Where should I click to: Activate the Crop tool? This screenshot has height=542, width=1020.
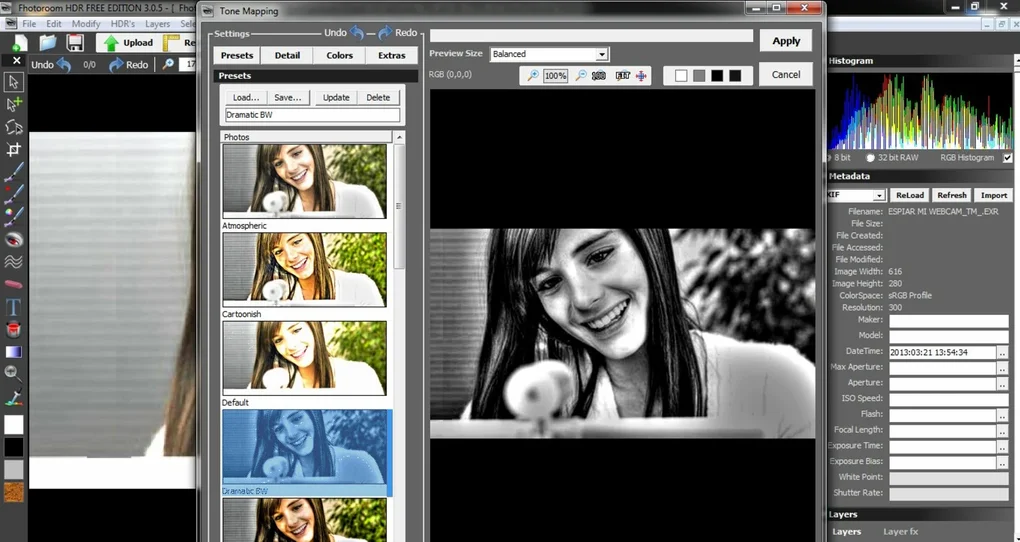pyautogui.click(x=14, y=150)
